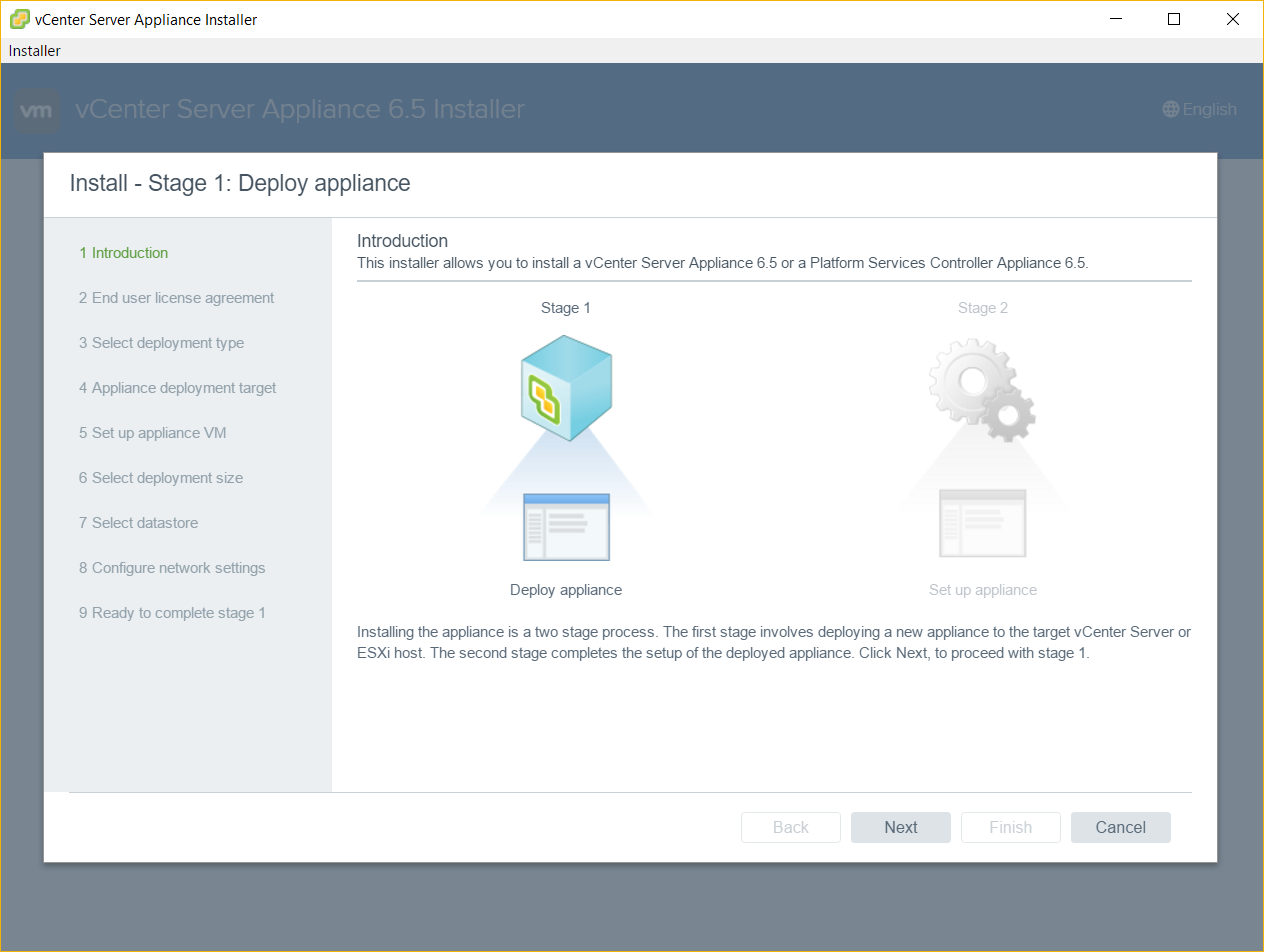1264x952 pixels.
Task: Click the globe icon next to English
Action: (x=1171, y=110)
